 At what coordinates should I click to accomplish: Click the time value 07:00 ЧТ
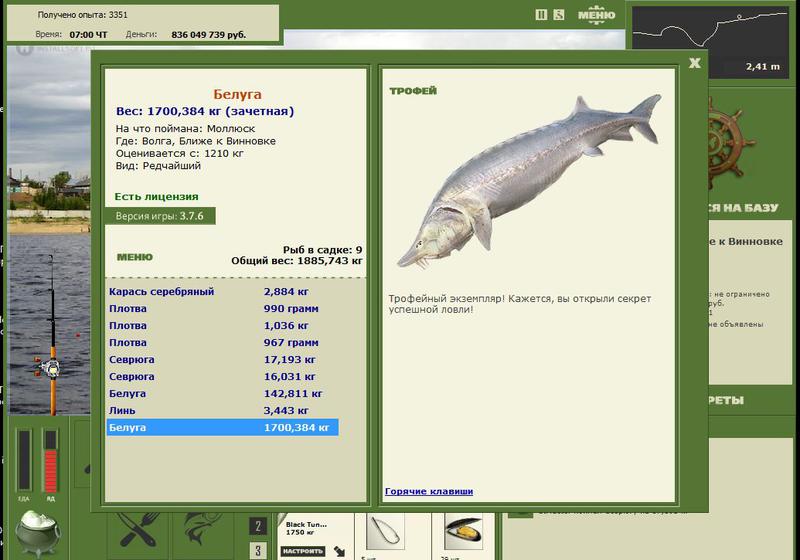(x=88, y=35)
